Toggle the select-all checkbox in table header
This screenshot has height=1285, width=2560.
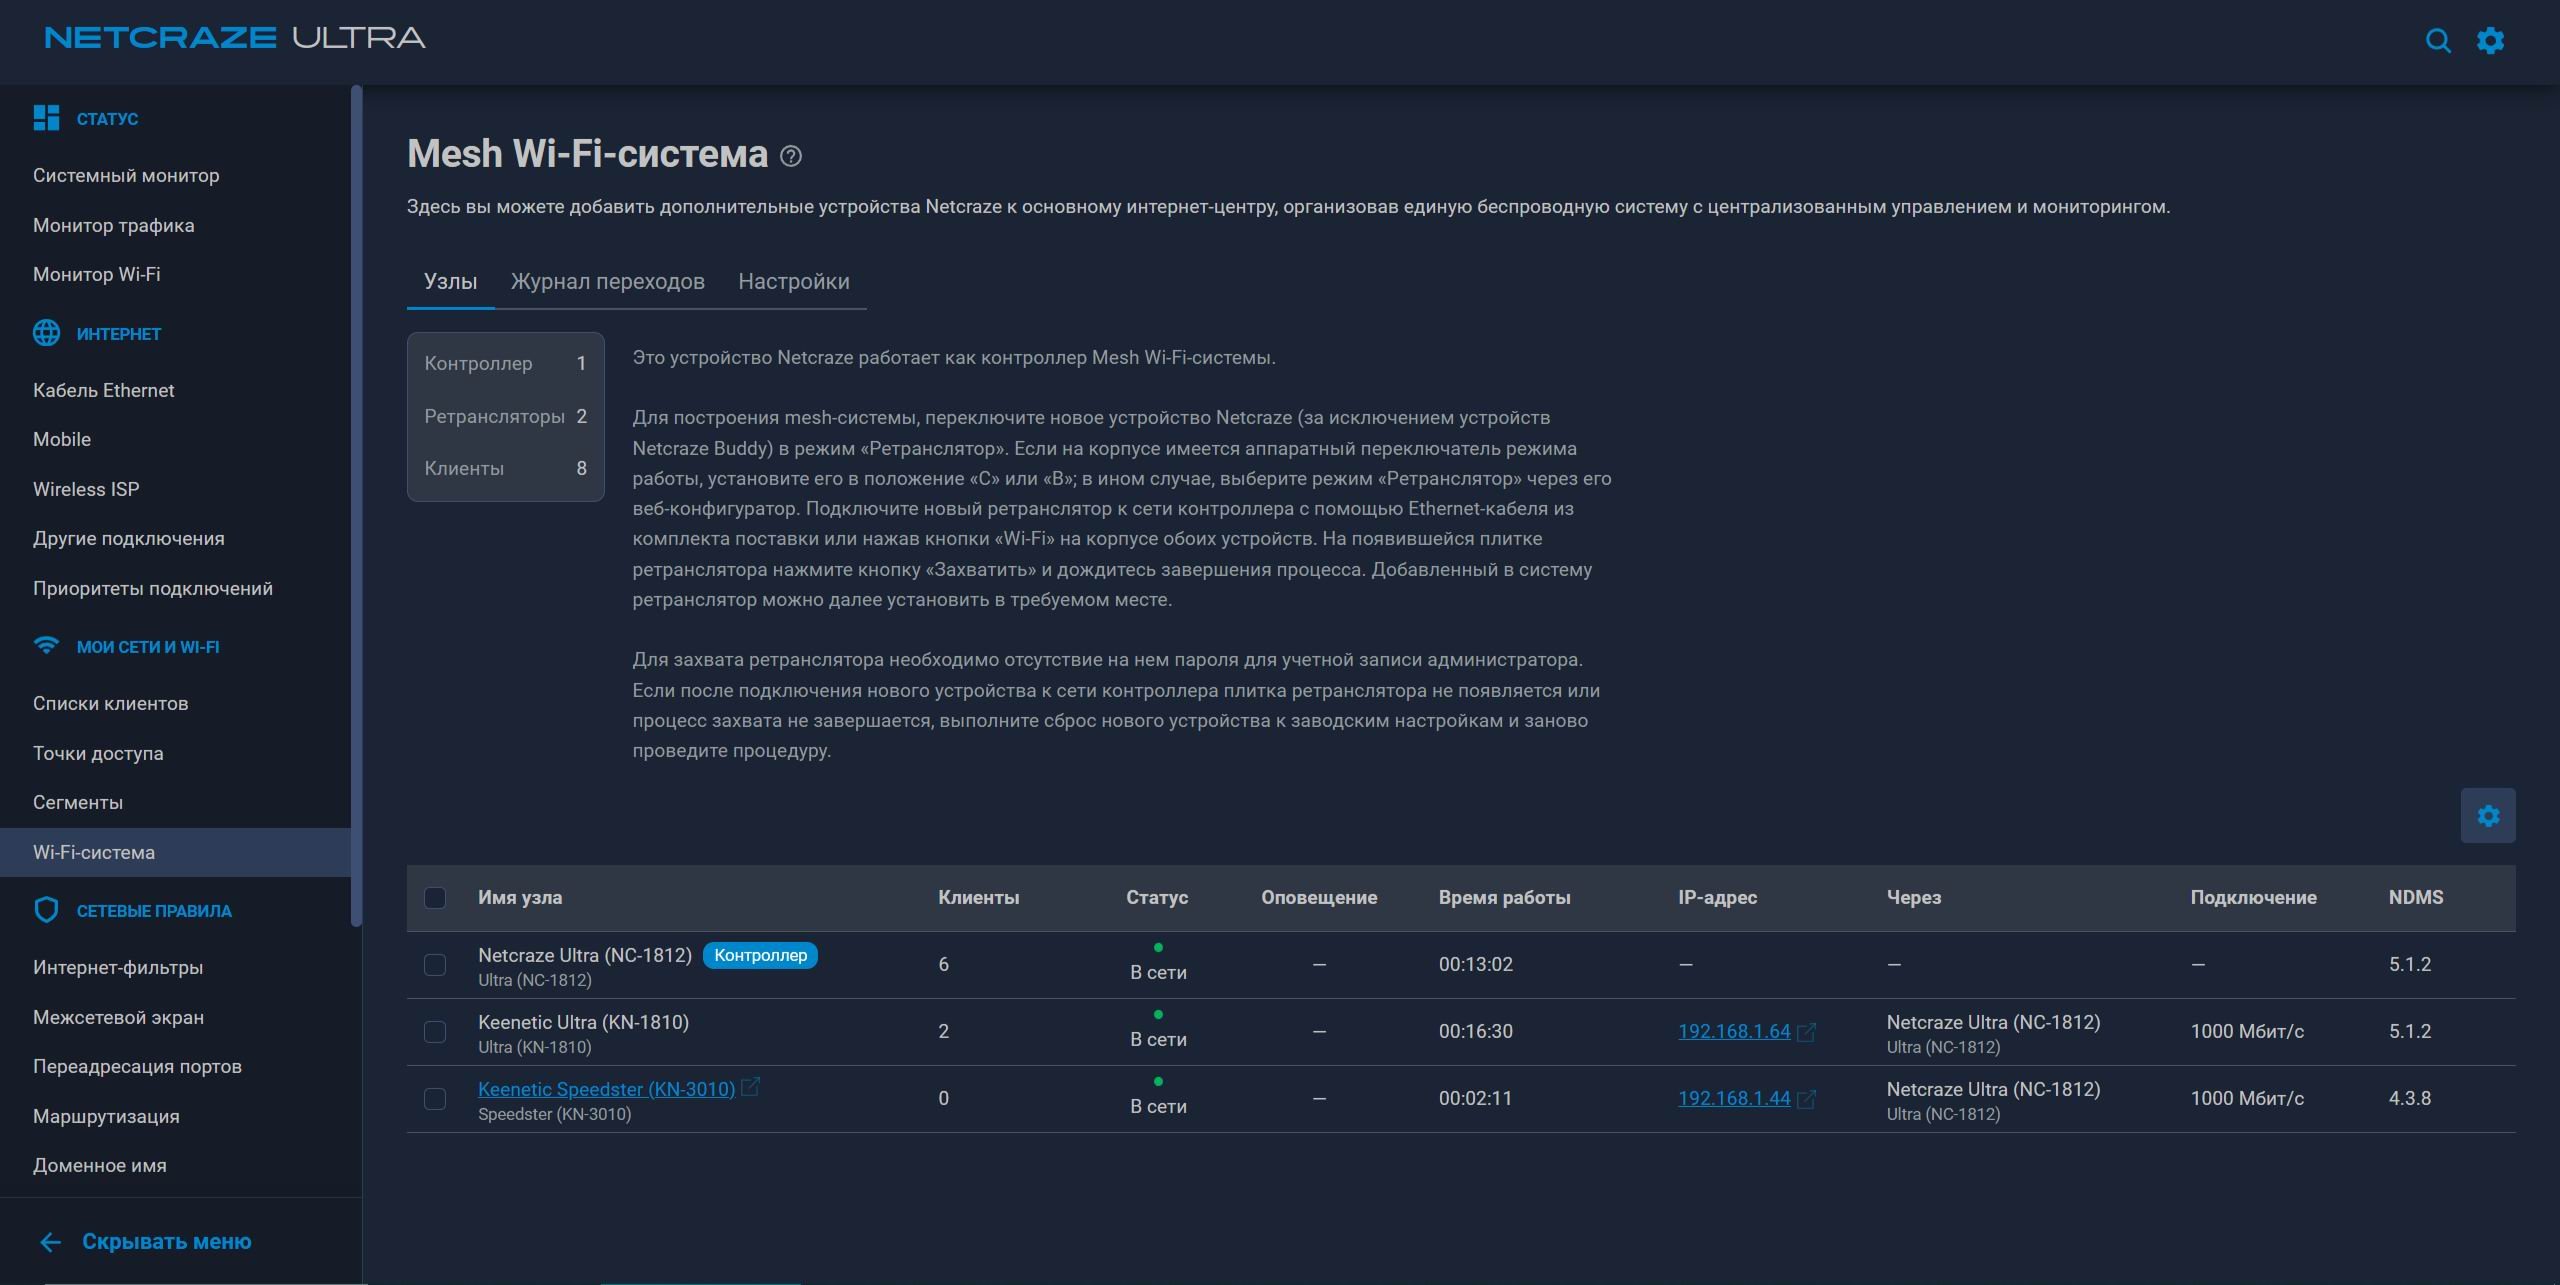click(435, 898)
